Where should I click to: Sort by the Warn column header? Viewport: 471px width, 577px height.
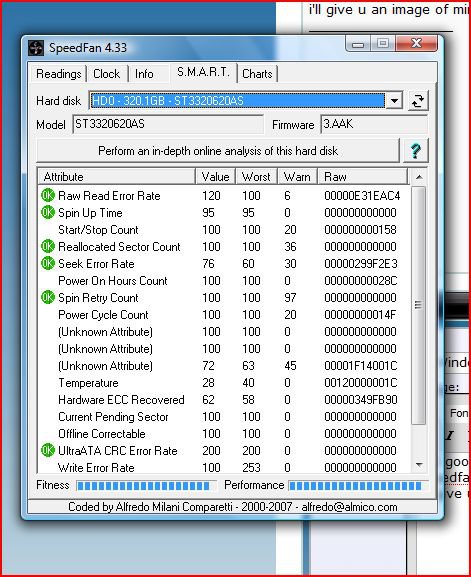297,177
